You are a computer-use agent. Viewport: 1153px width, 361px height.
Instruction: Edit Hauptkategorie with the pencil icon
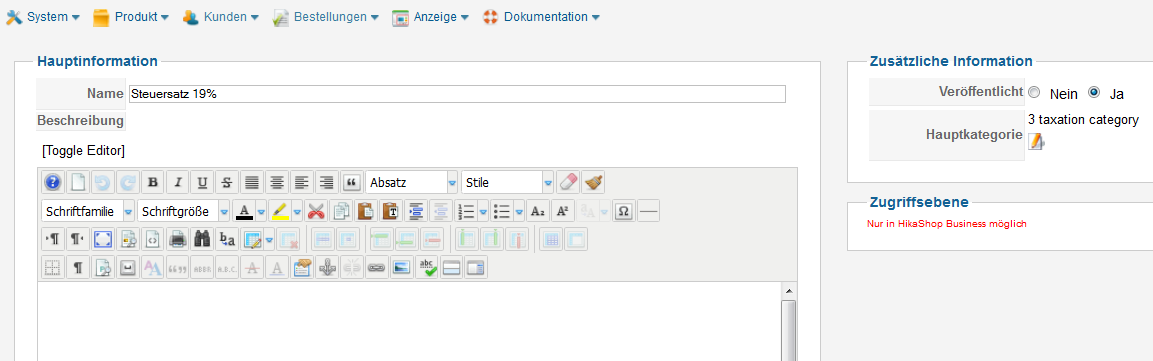(x=1036, y=141)
